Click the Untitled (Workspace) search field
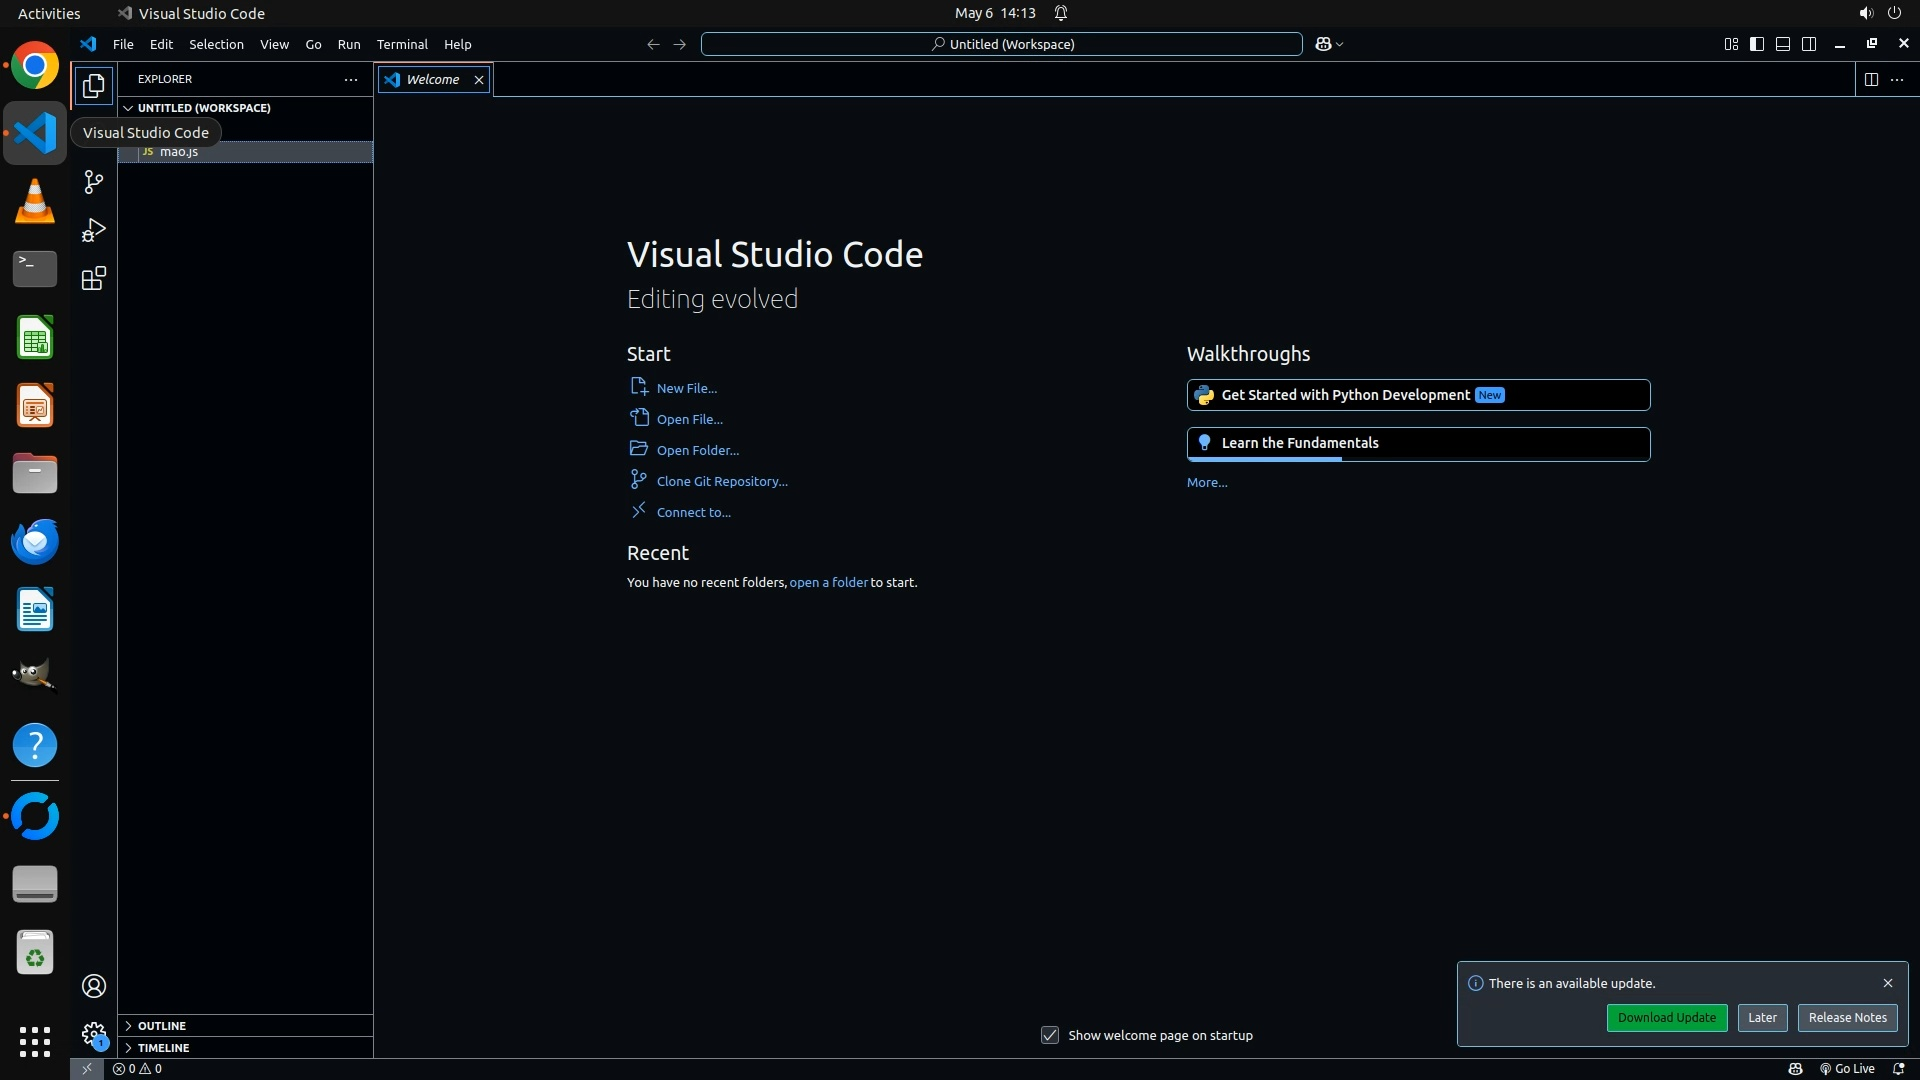1920x1080 pixels. point(1001,44)
